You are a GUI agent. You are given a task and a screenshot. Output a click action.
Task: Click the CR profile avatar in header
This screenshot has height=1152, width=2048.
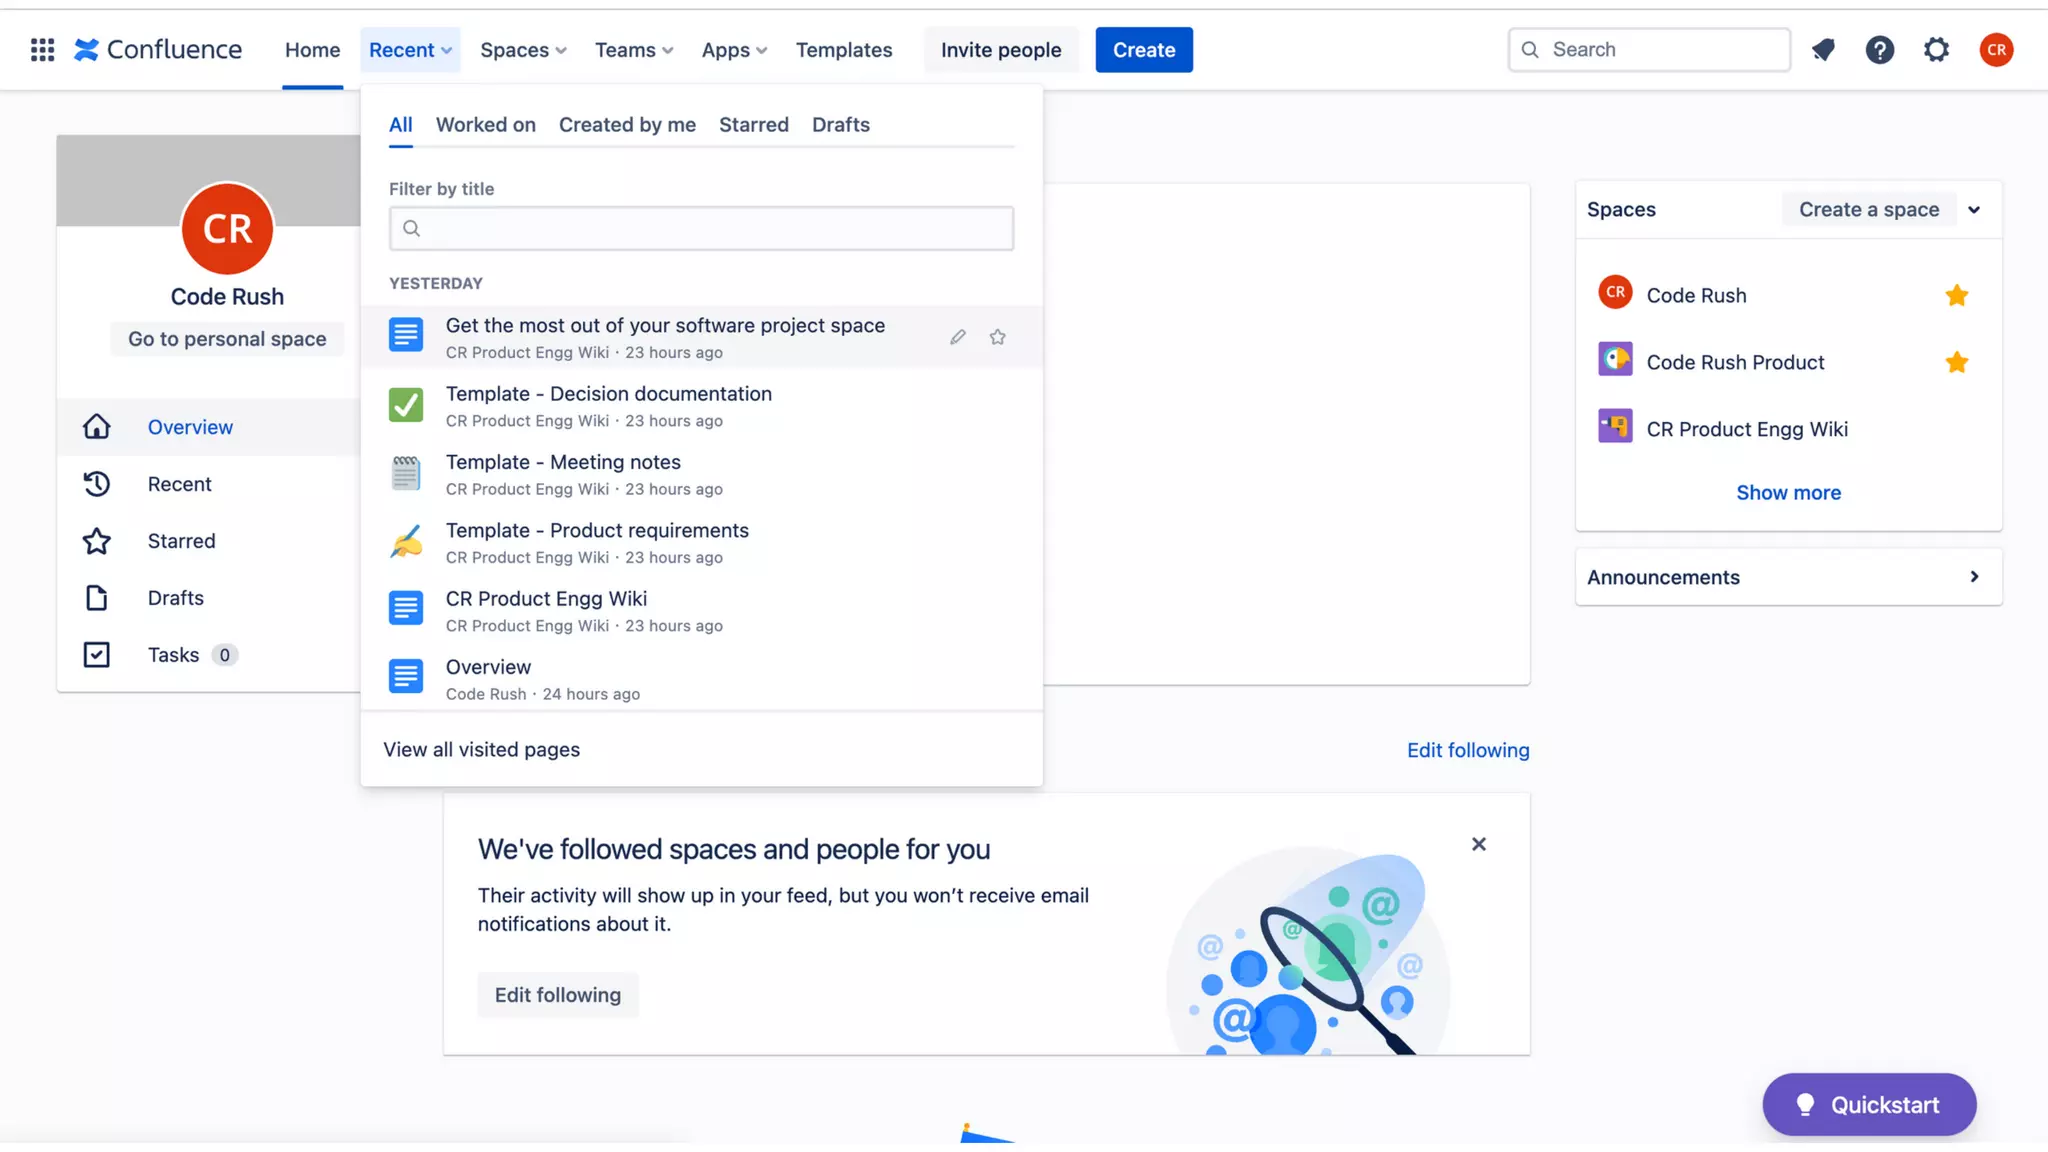click(1995, 49)
